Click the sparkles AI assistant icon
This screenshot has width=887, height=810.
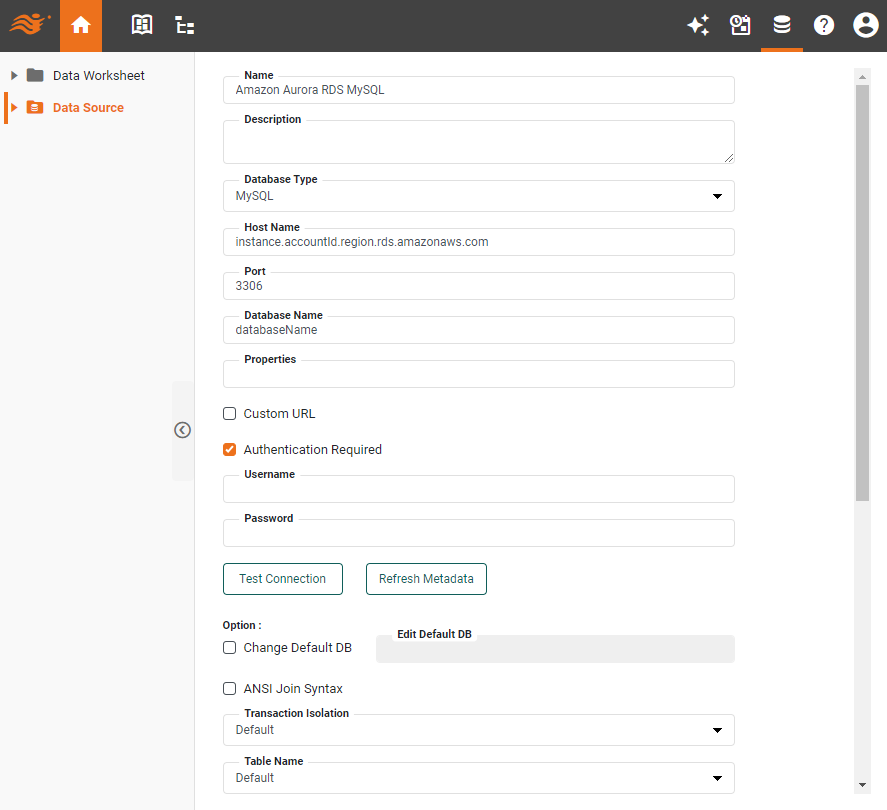(x=698, y=25)
